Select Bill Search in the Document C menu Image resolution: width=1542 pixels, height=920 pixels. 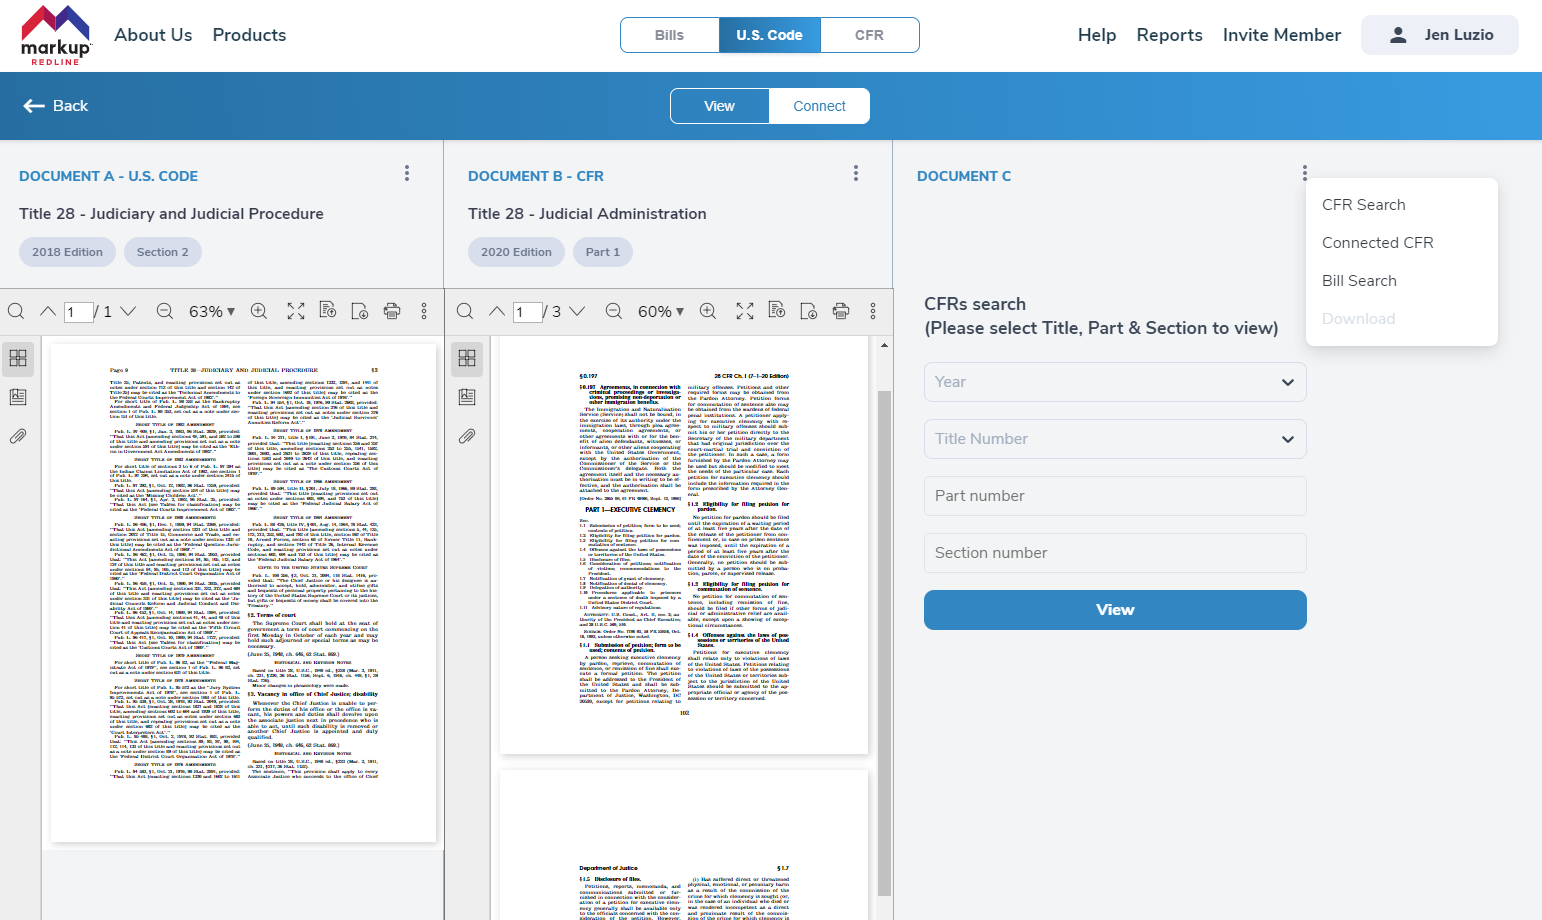point(1359,281)
